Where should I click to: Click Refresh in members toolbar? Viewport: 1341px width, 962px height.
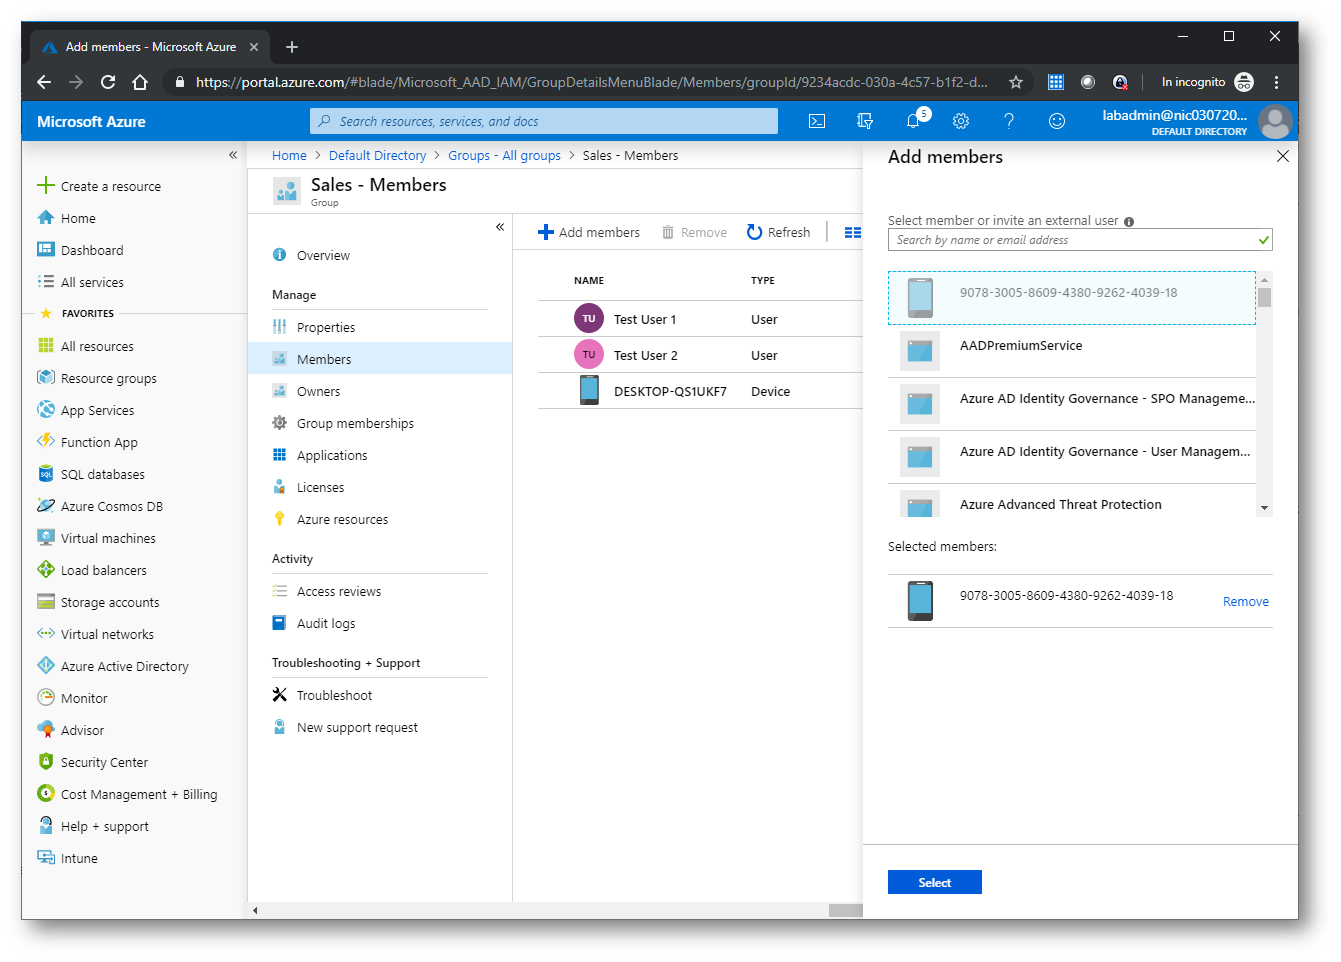778,232
